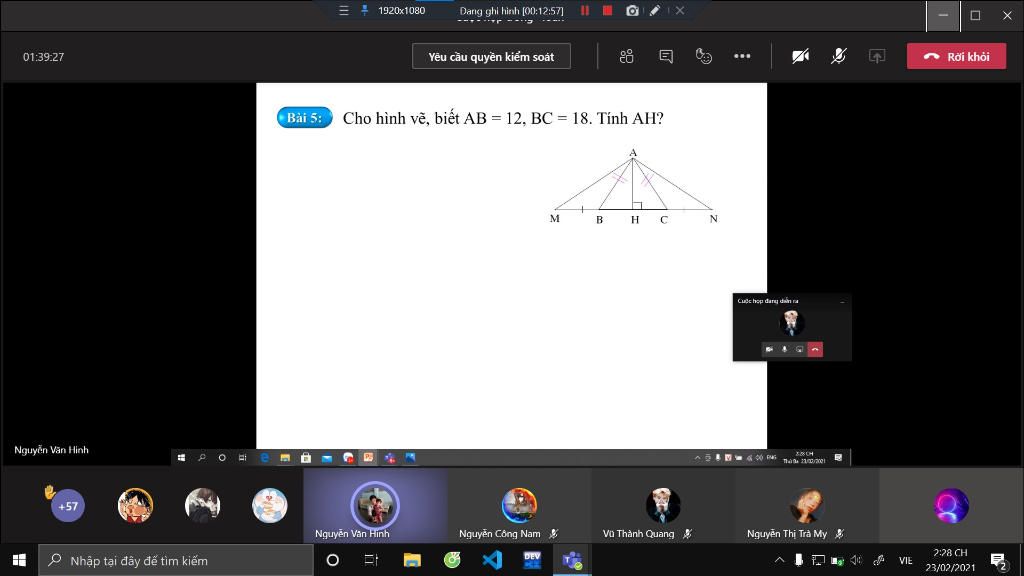Toggle camera in shared mini call window
This screenshot has height=576, width=1024.
pyautogui.click(x=769, y=349)
